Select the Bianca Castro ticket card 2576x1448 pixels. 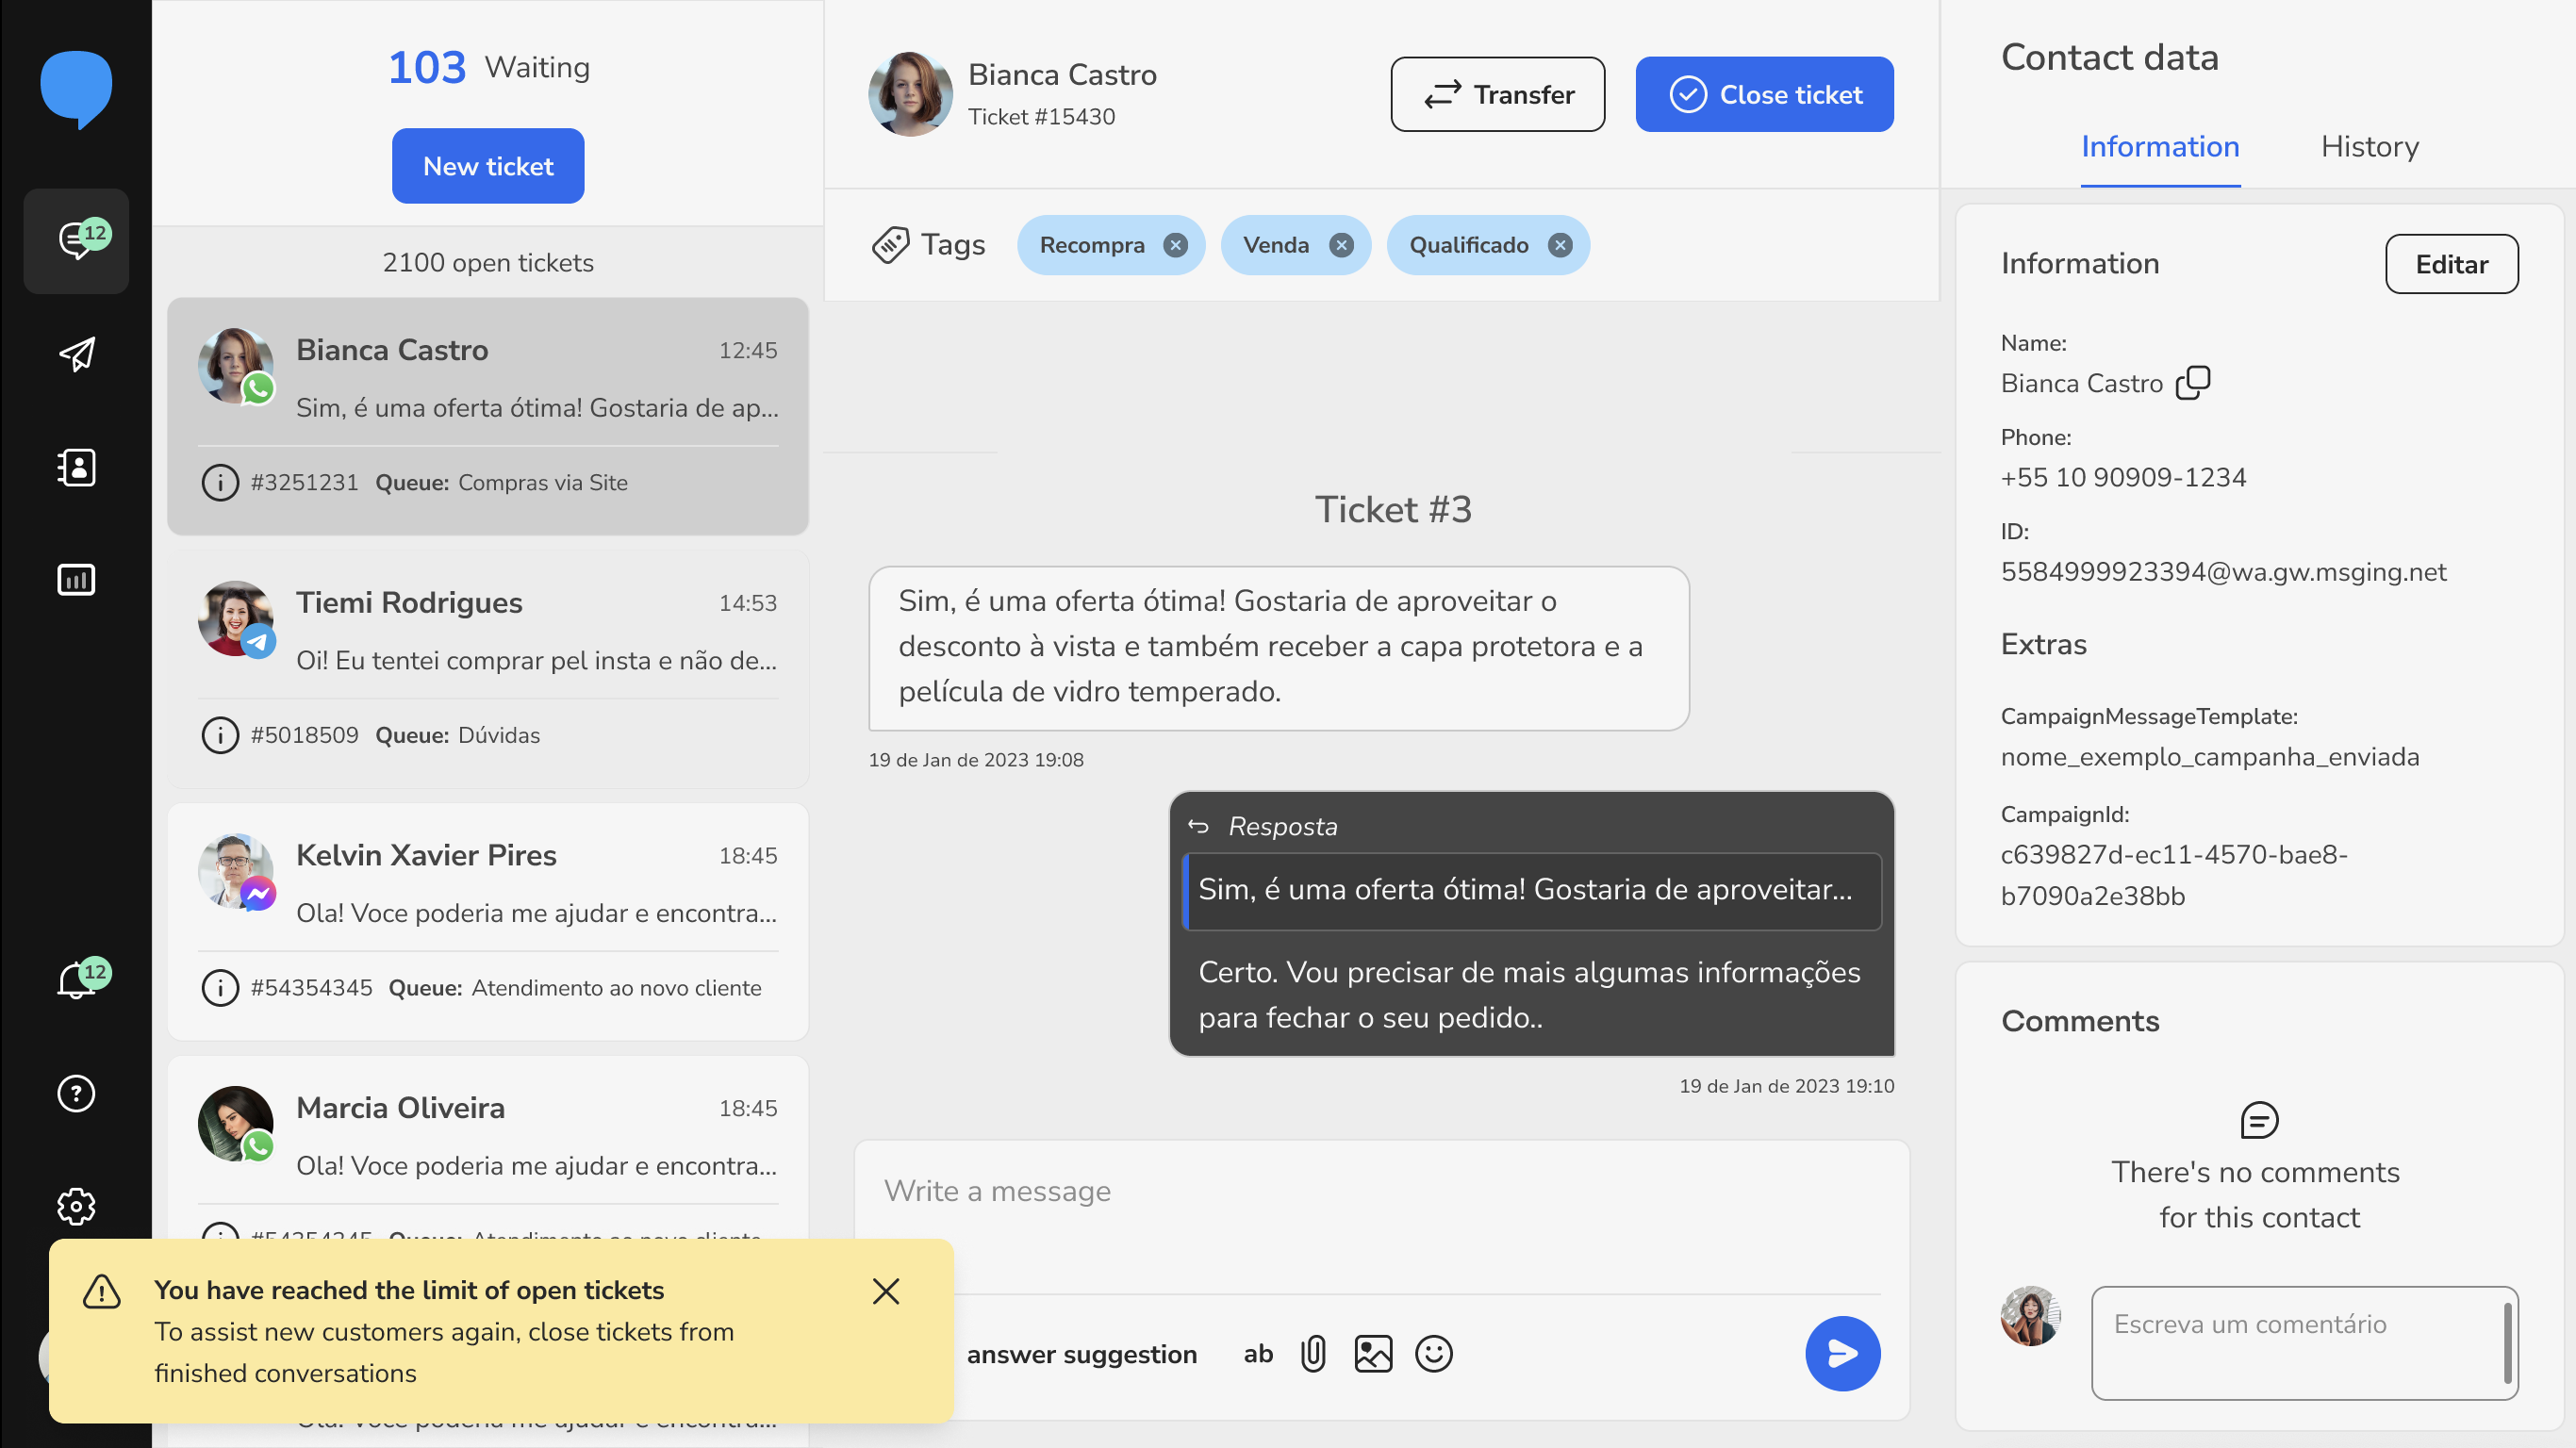click(x=488, y=416)
